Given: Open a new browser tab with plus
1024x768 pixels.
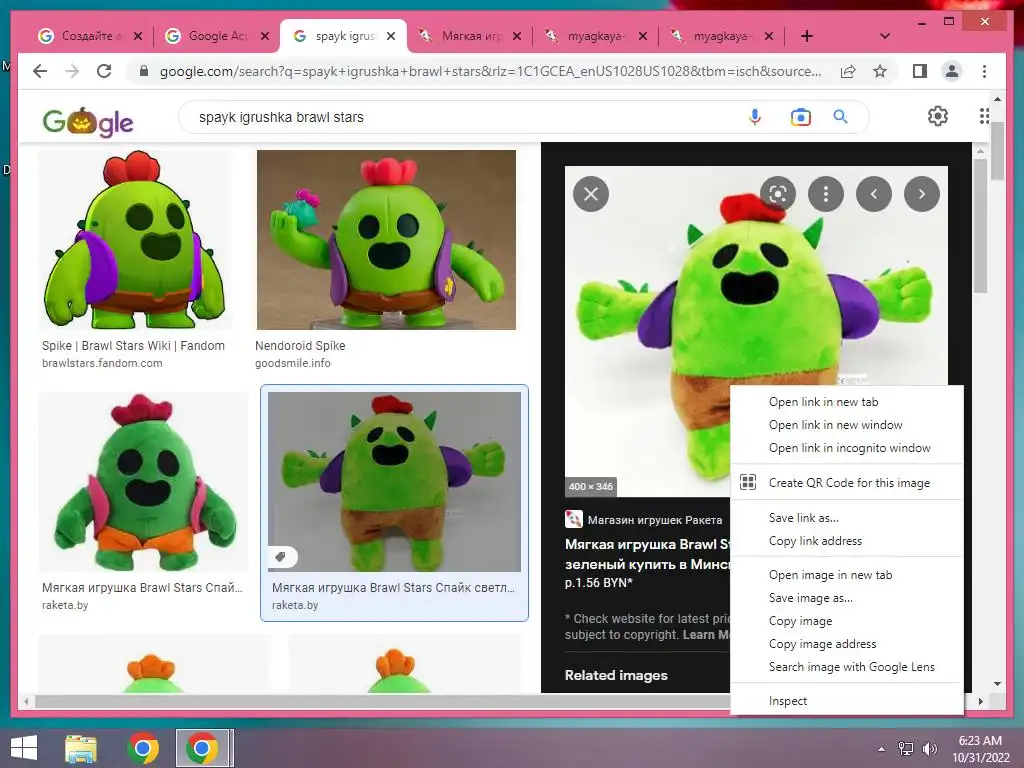Looking at the screenshot, I should pos(807,36).
